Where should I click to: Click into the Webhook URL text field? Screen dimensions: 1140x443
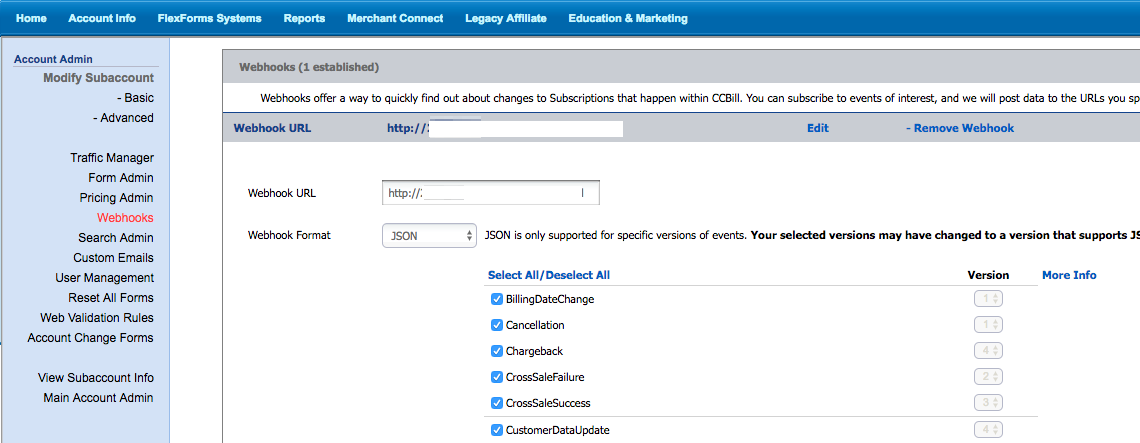(x=490, y=193)
